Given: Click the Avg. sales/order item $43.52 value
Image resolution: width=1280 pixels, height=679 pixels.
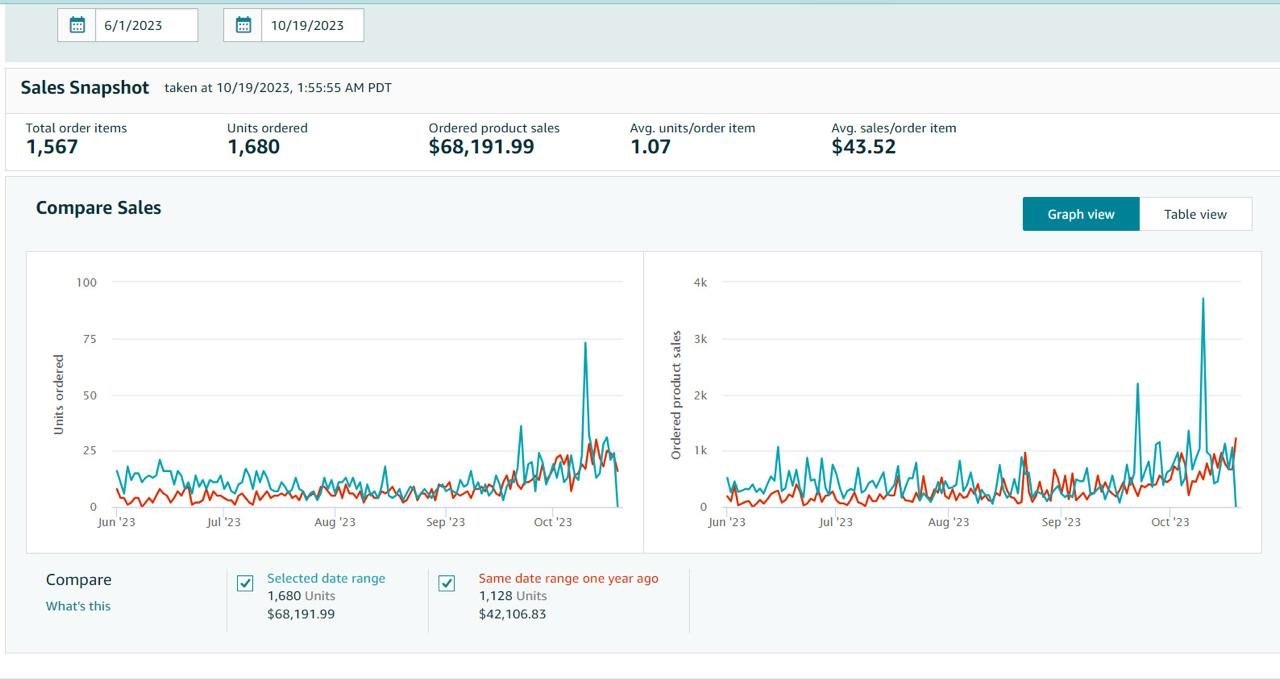Looking at the screenshot, I should [x=863, y=147].
